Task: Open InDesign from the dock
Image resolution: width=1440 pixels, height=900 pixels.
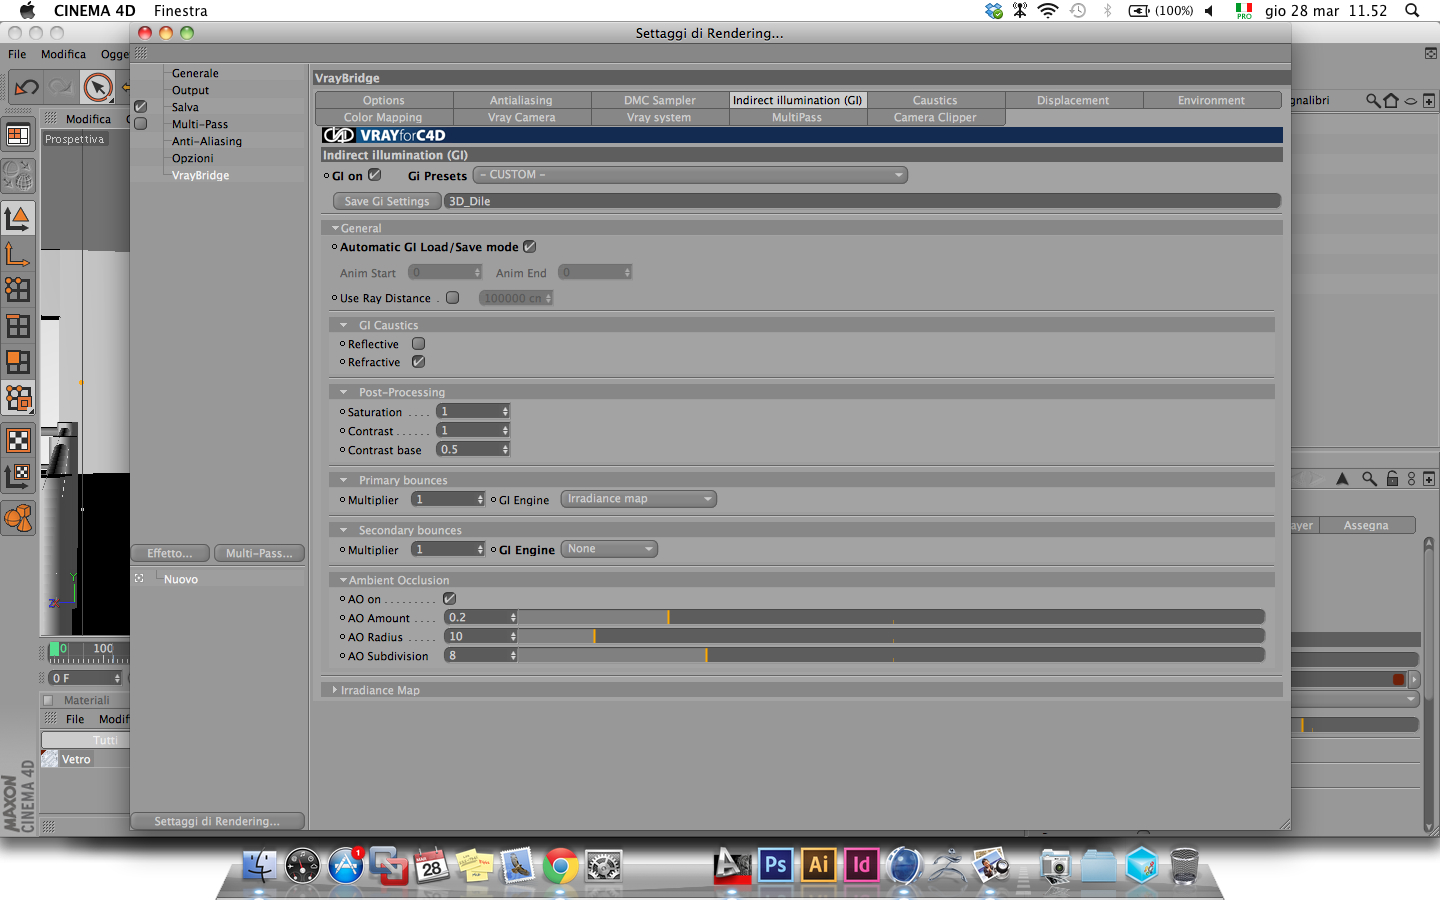Action: click(x=861, y=864)
